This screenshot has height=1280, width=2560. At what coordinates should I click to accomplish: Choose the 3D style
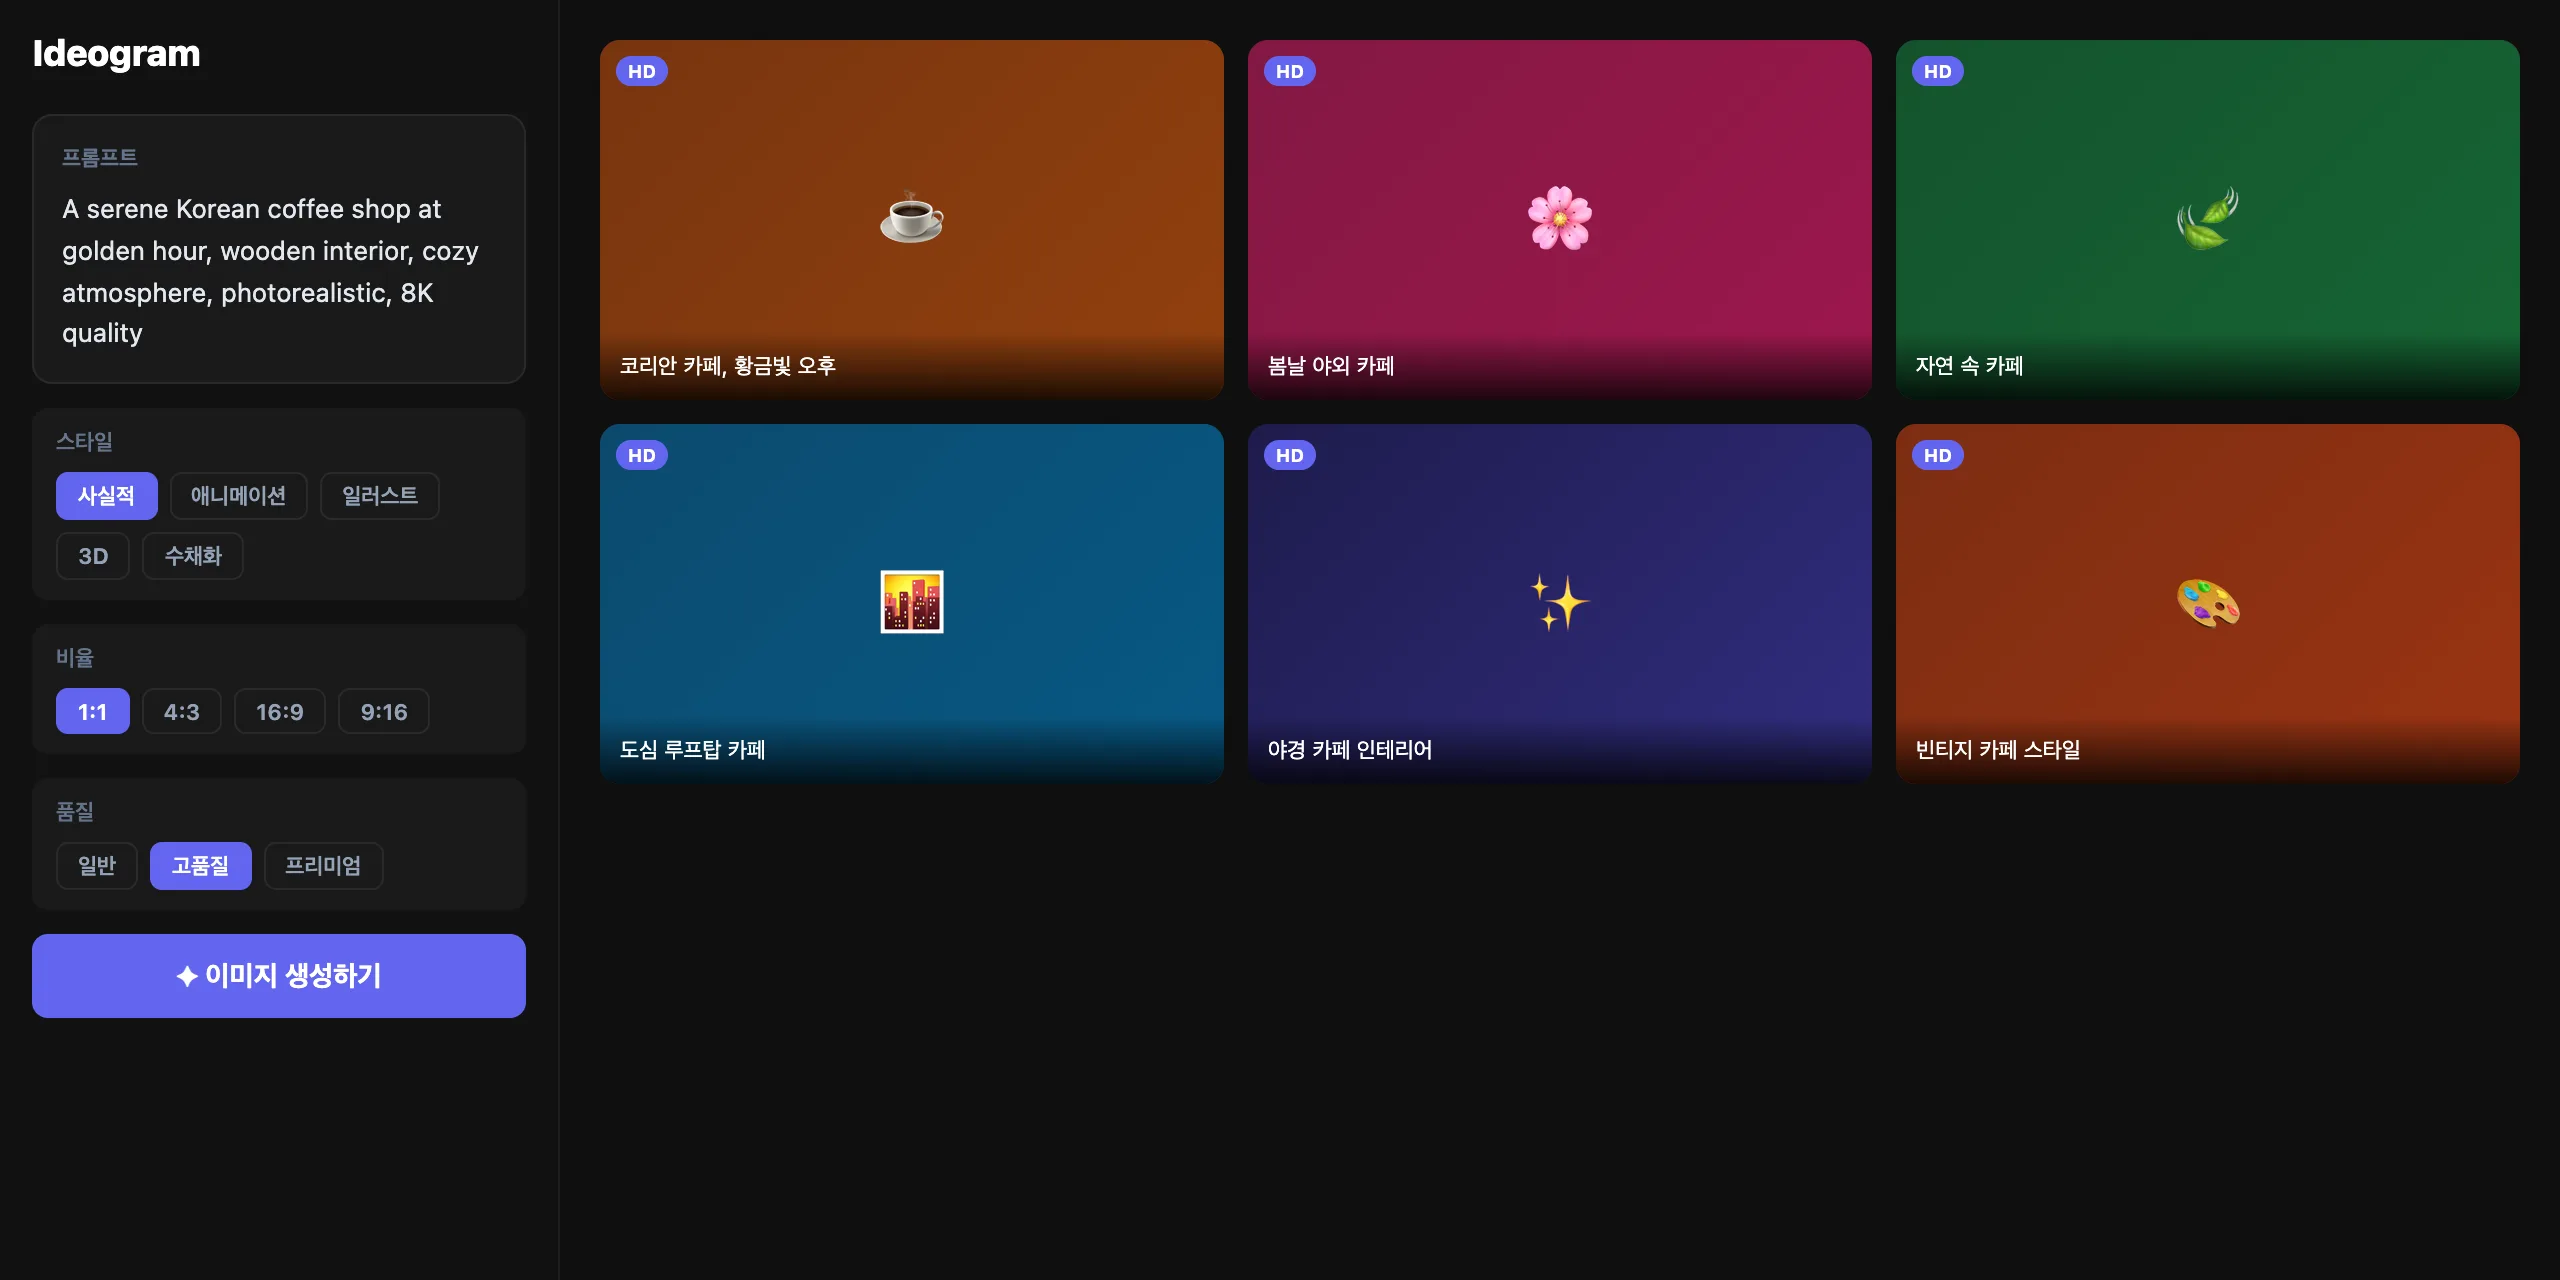tap(93, 556)
